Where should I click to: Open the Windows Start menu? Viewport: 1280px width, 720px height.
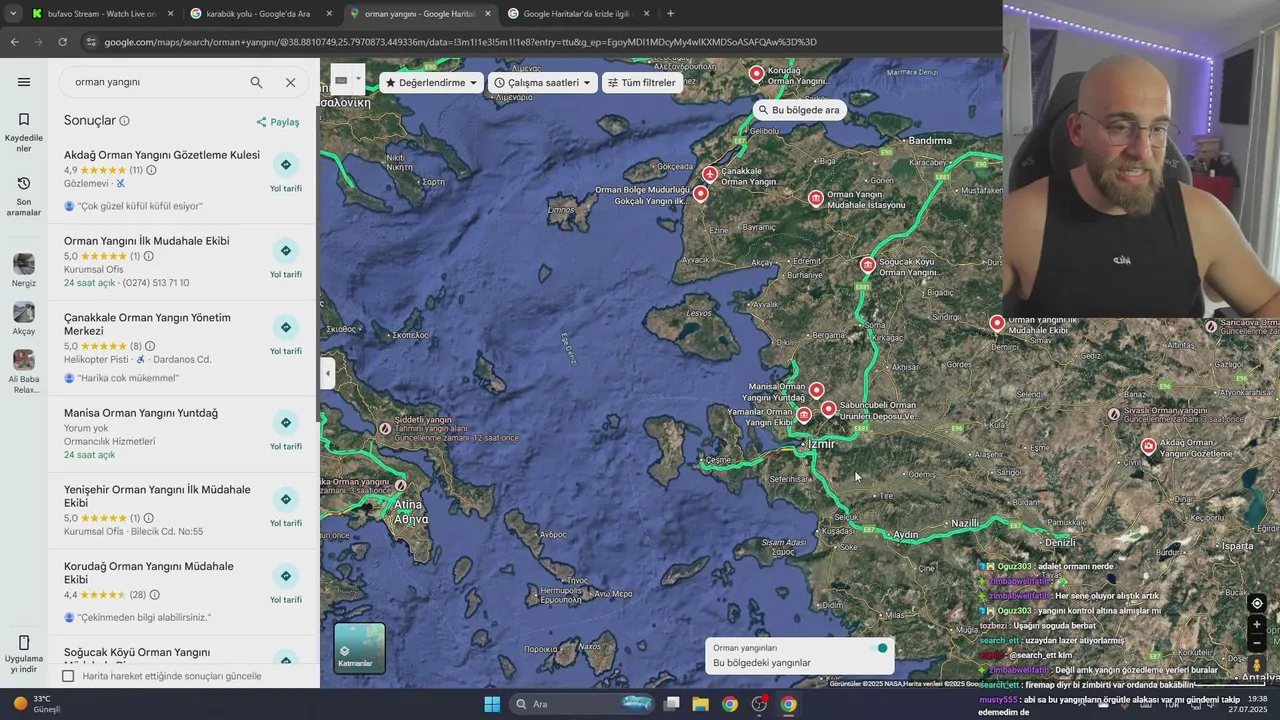(492, 704)
